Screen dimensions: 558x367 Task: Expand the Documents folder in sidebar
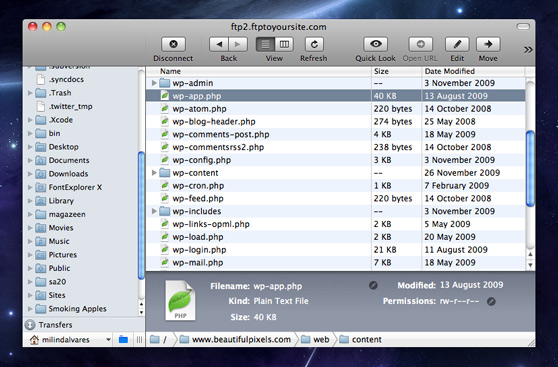[30, 160]
